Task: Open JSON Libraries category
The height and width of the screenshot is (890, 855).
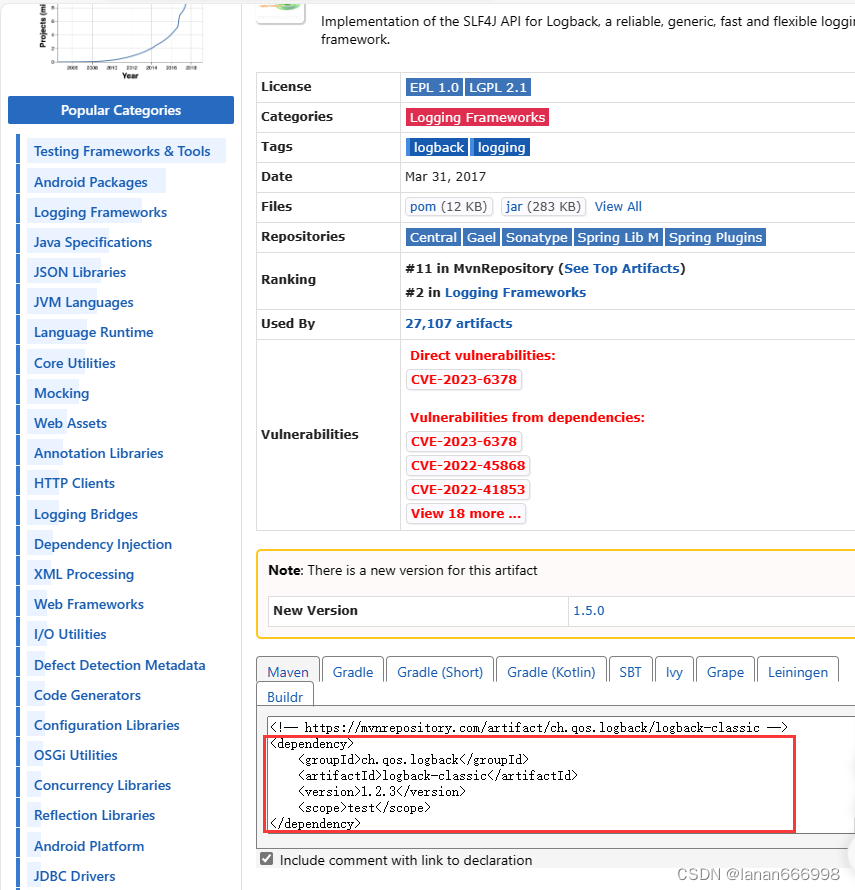Action: pyautogui.click(x=80, y=272)
